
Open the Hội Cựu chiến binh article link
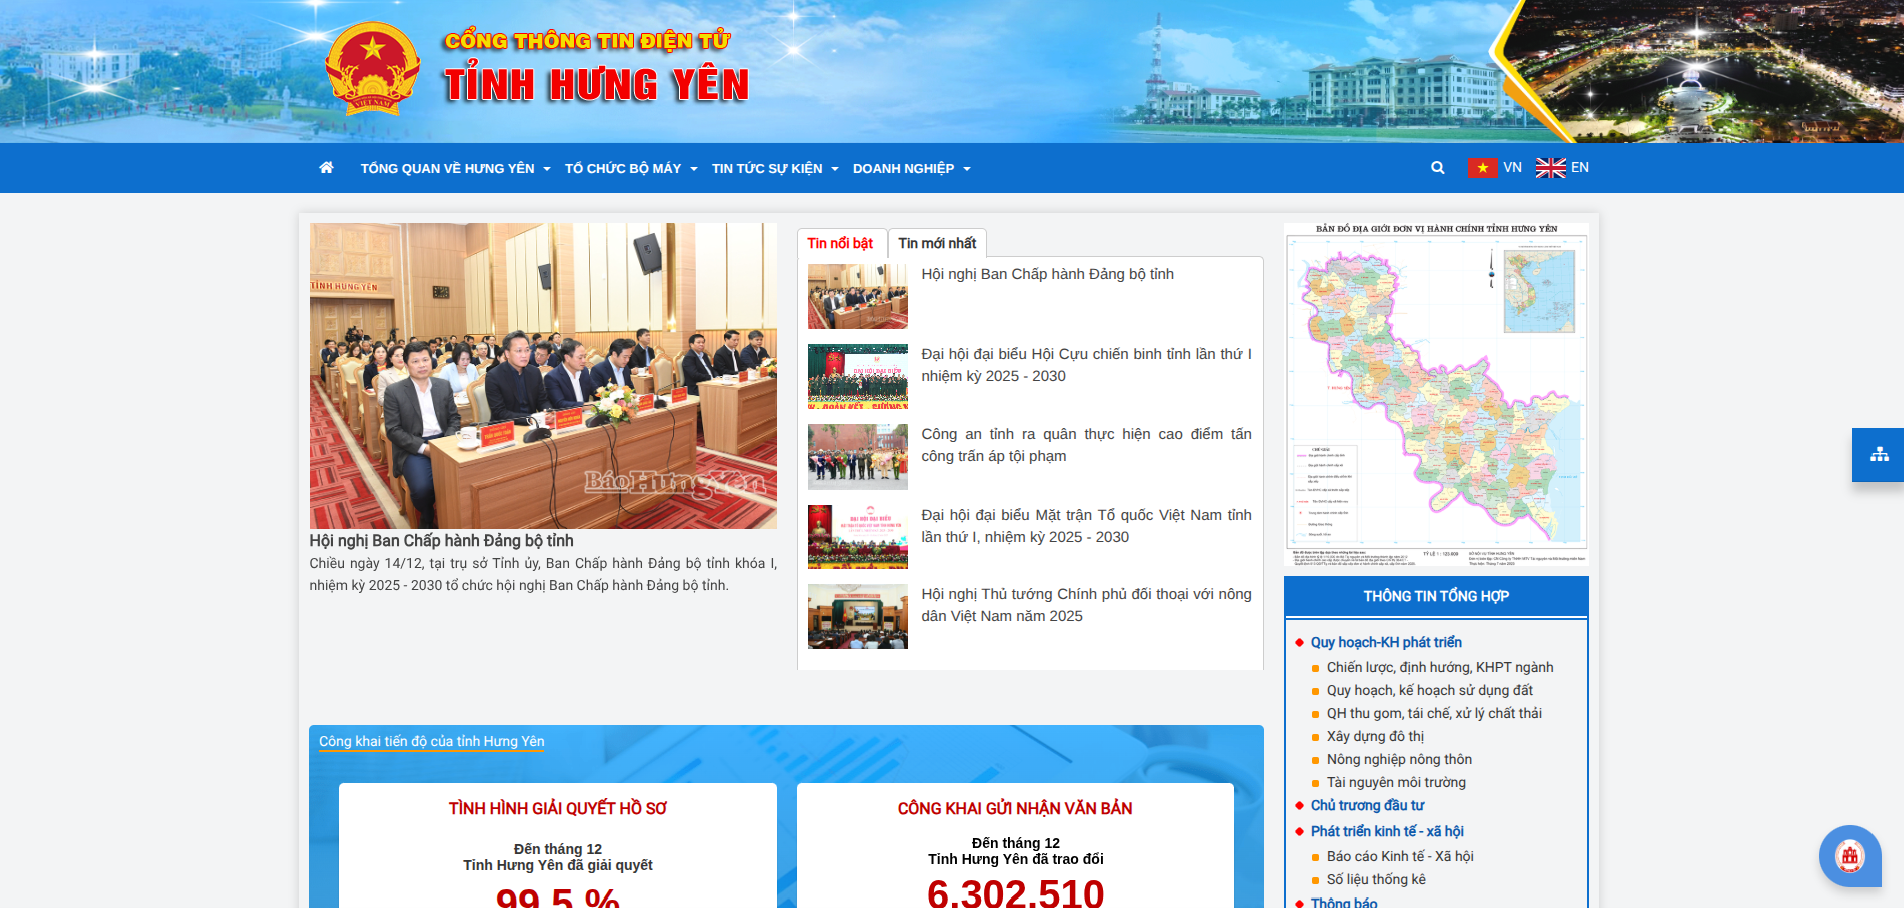coord(1085,365)
